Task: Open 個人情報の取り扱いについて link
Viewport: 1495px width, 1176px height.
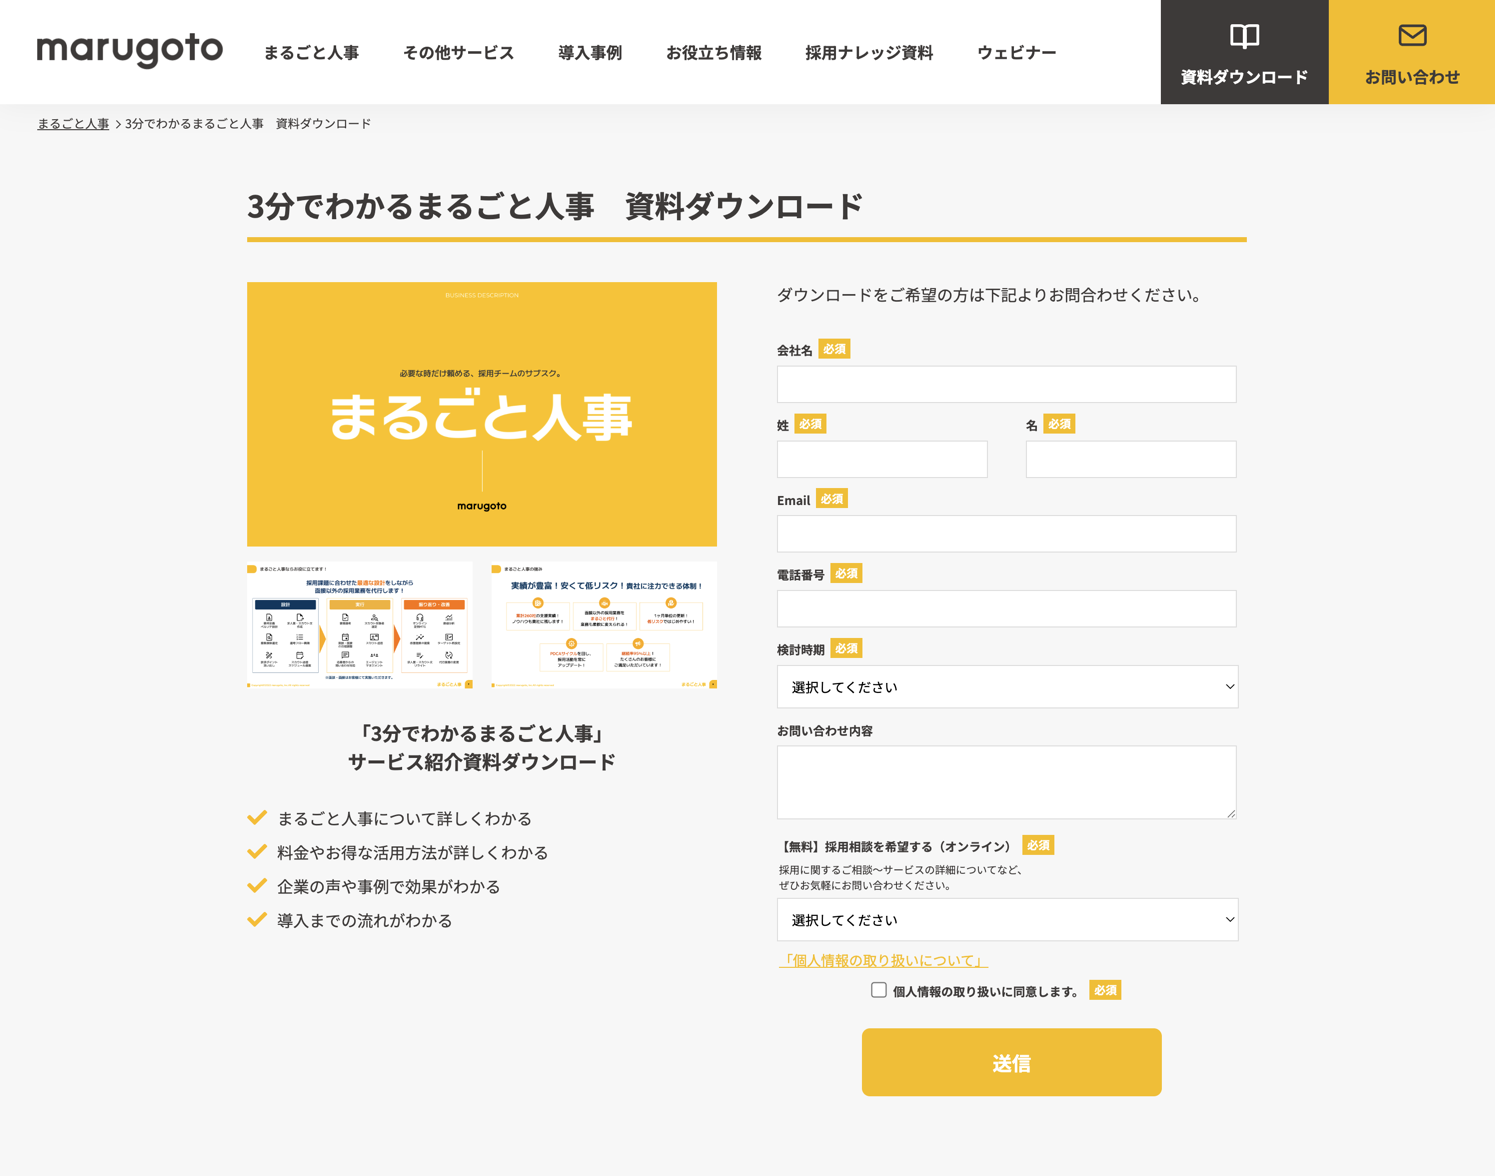Action: pyautogui.click(x=883, y=960)
